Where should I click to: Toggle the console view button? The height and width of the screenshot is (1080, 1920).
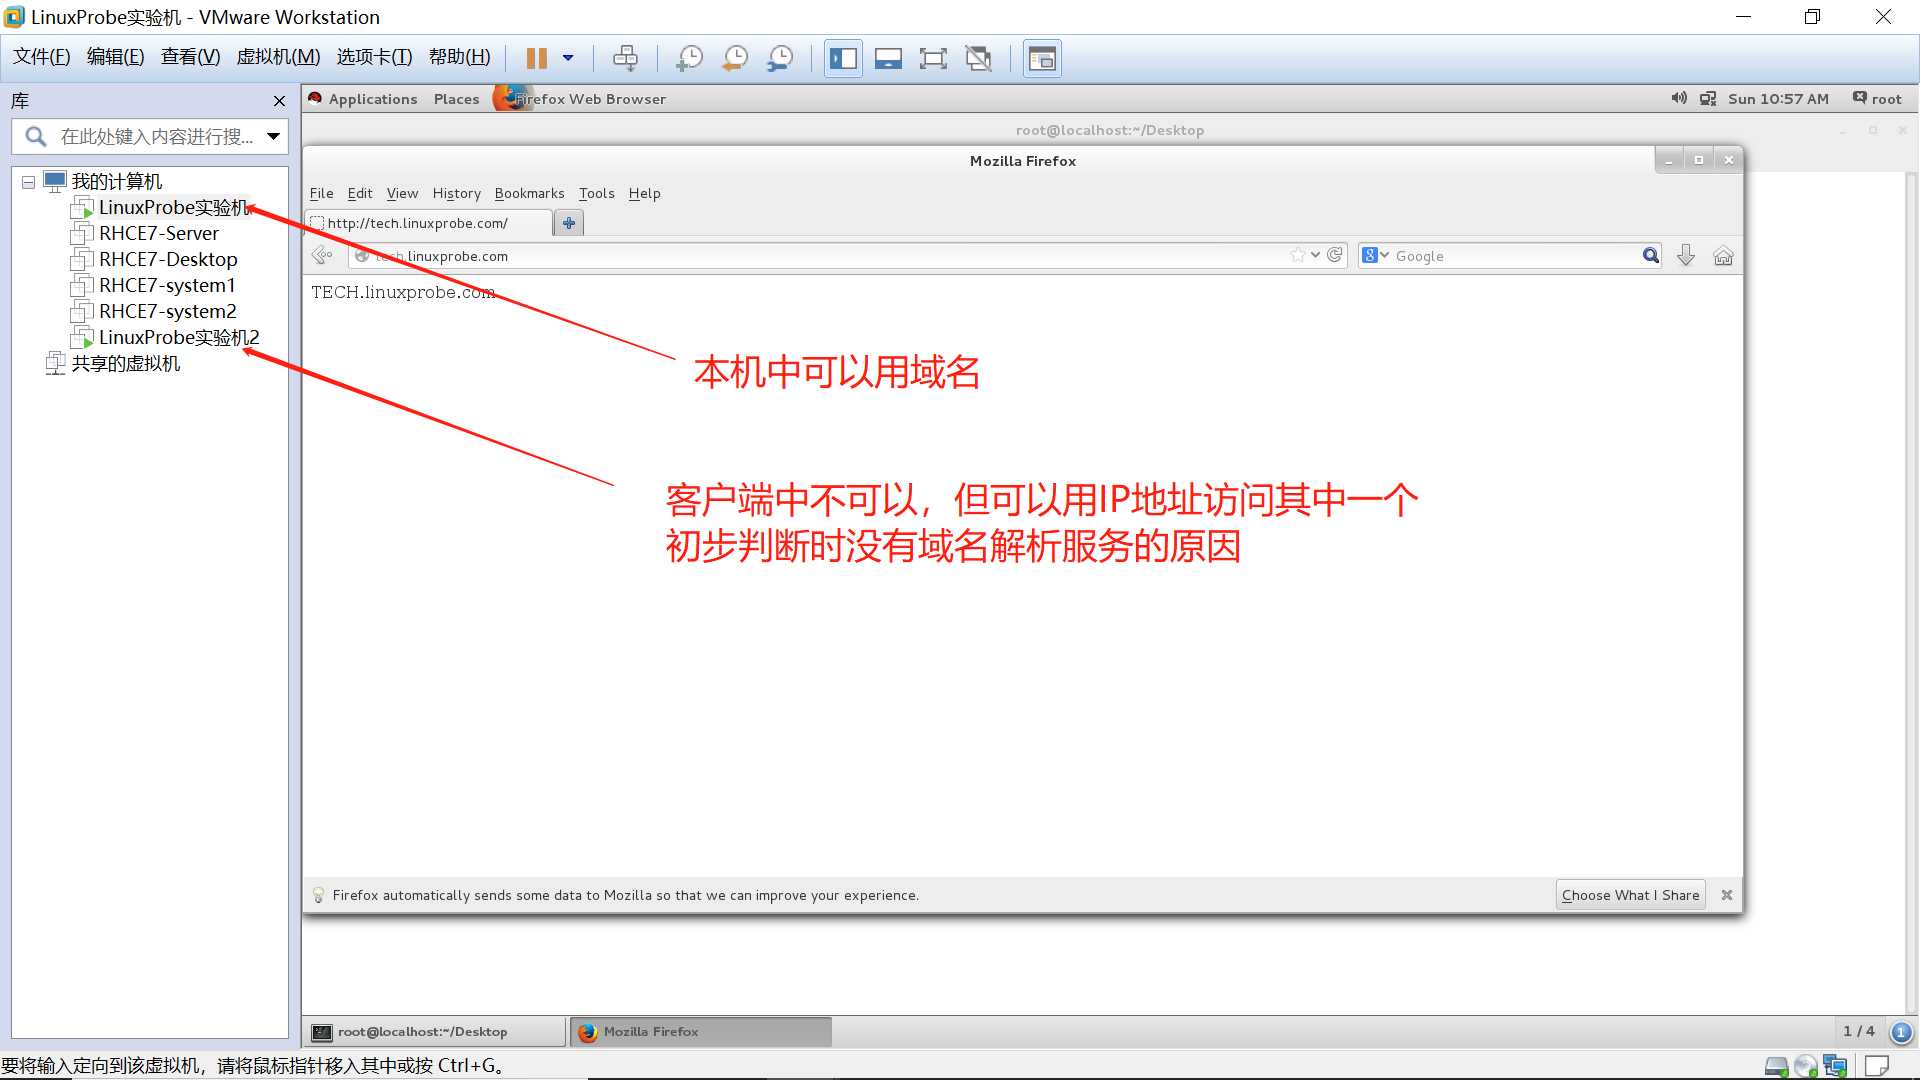tap(1042, 58)
